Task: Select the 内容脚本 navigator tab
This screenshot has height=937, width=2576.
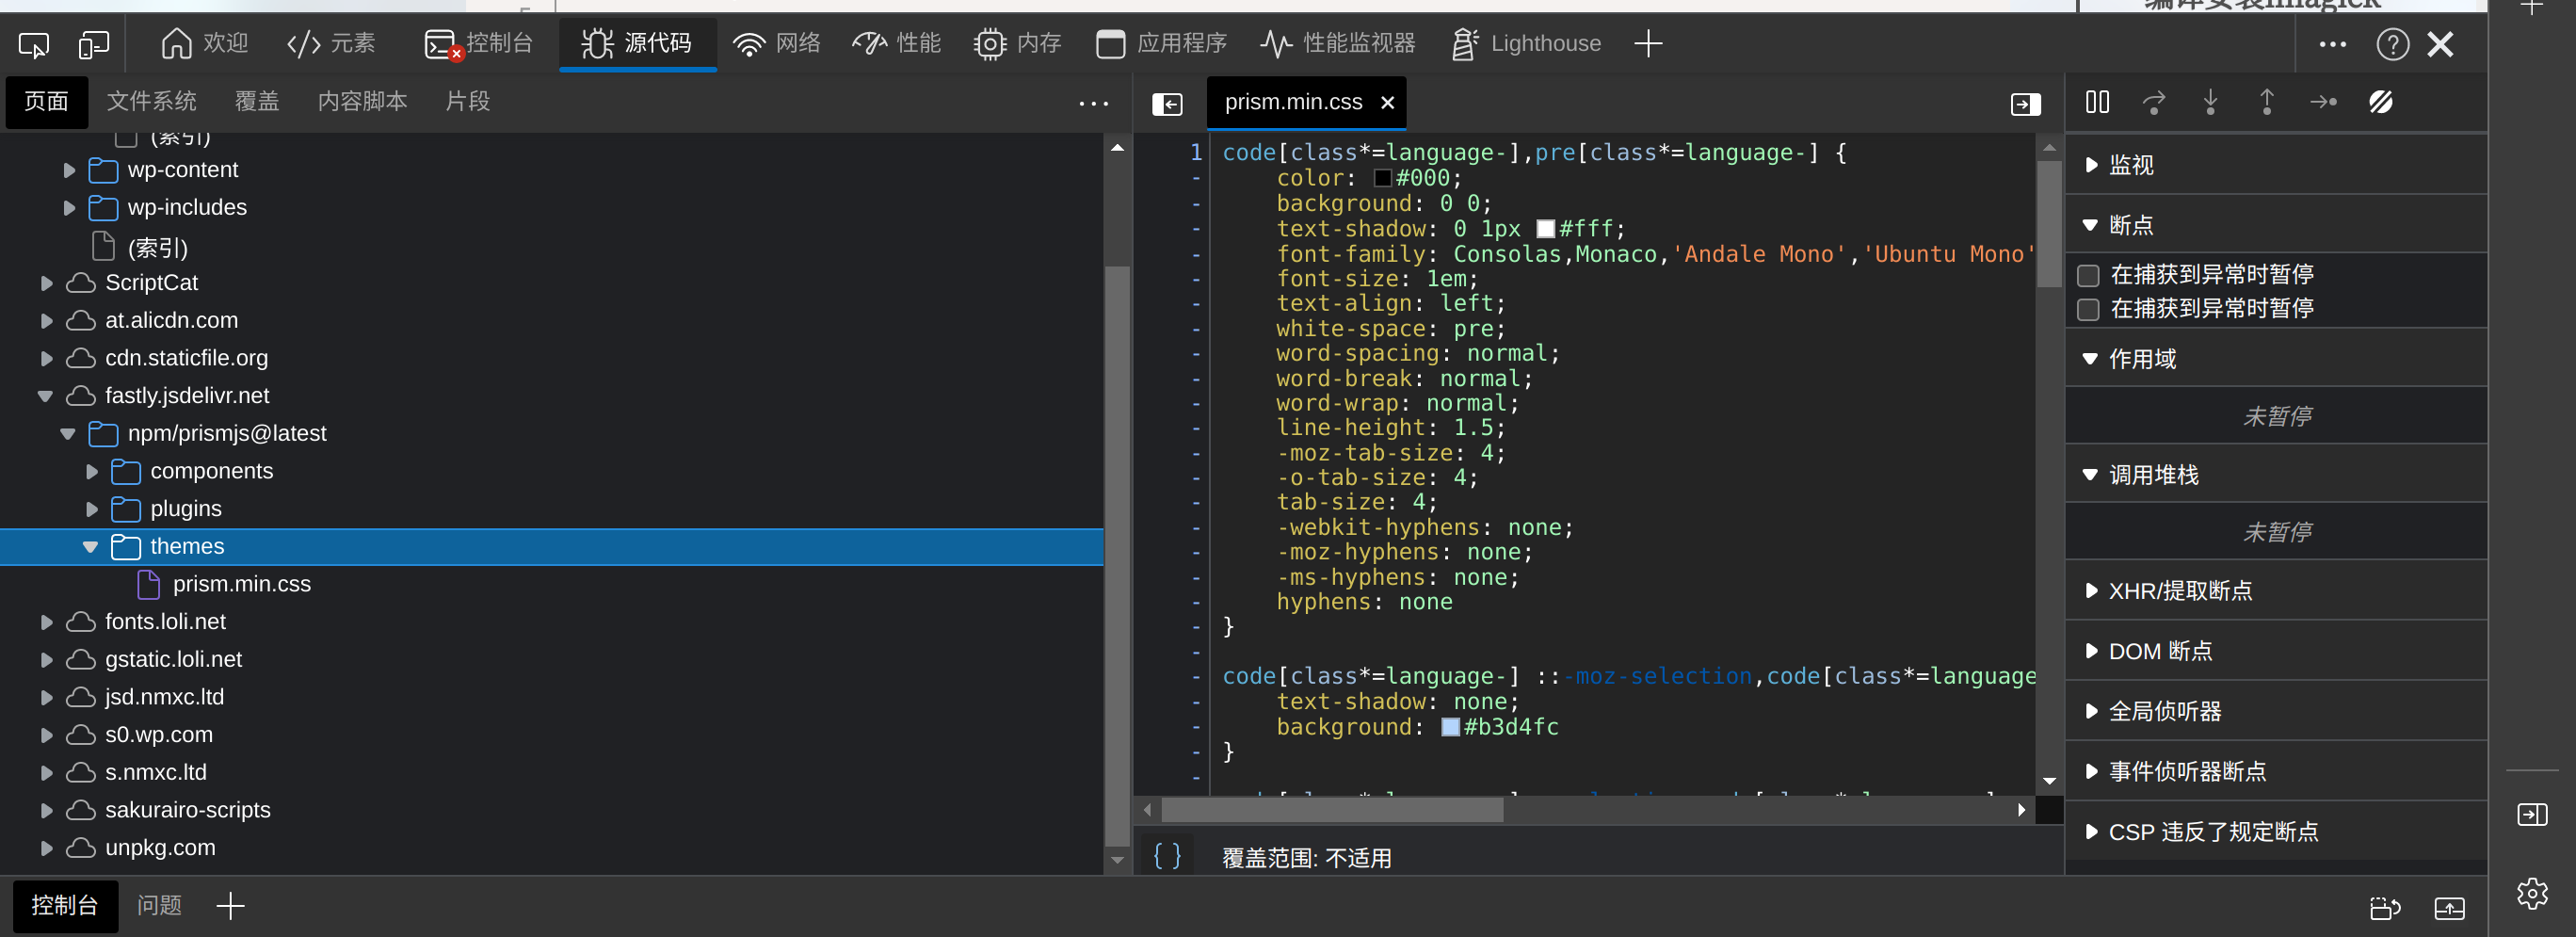Action: click(362, 101)
